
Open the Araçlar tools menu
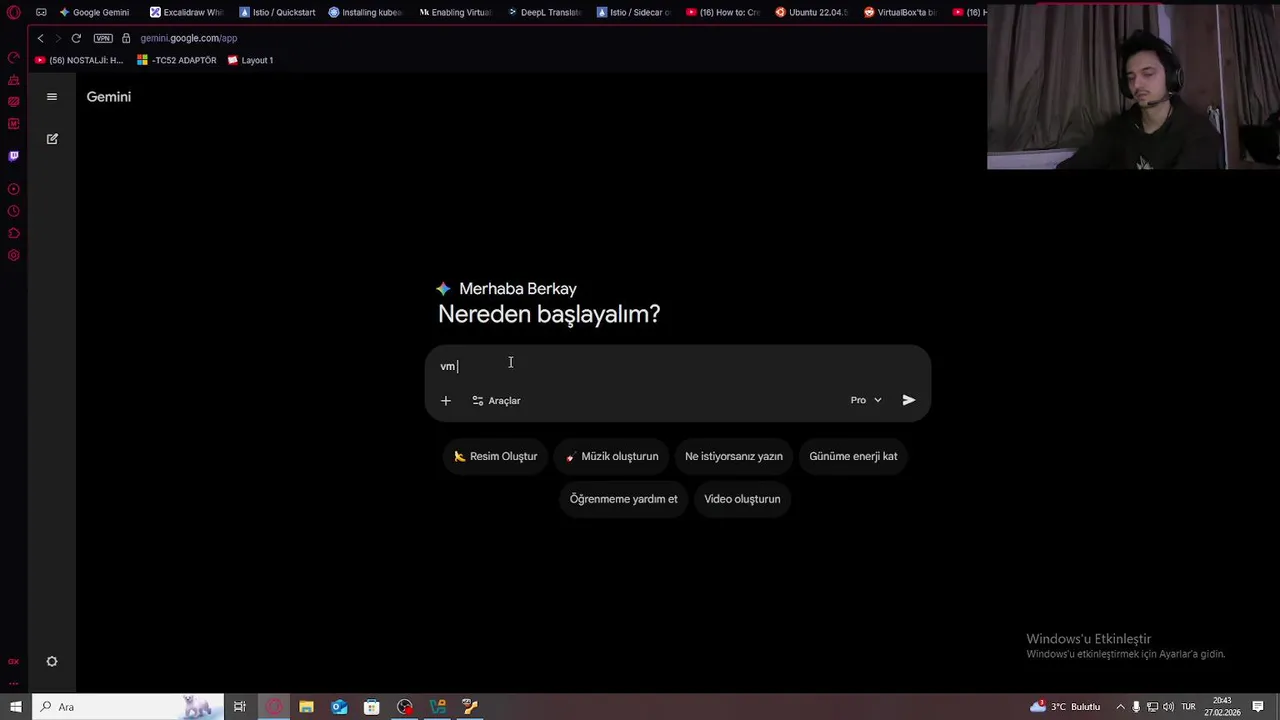click(x=496, y=401)
